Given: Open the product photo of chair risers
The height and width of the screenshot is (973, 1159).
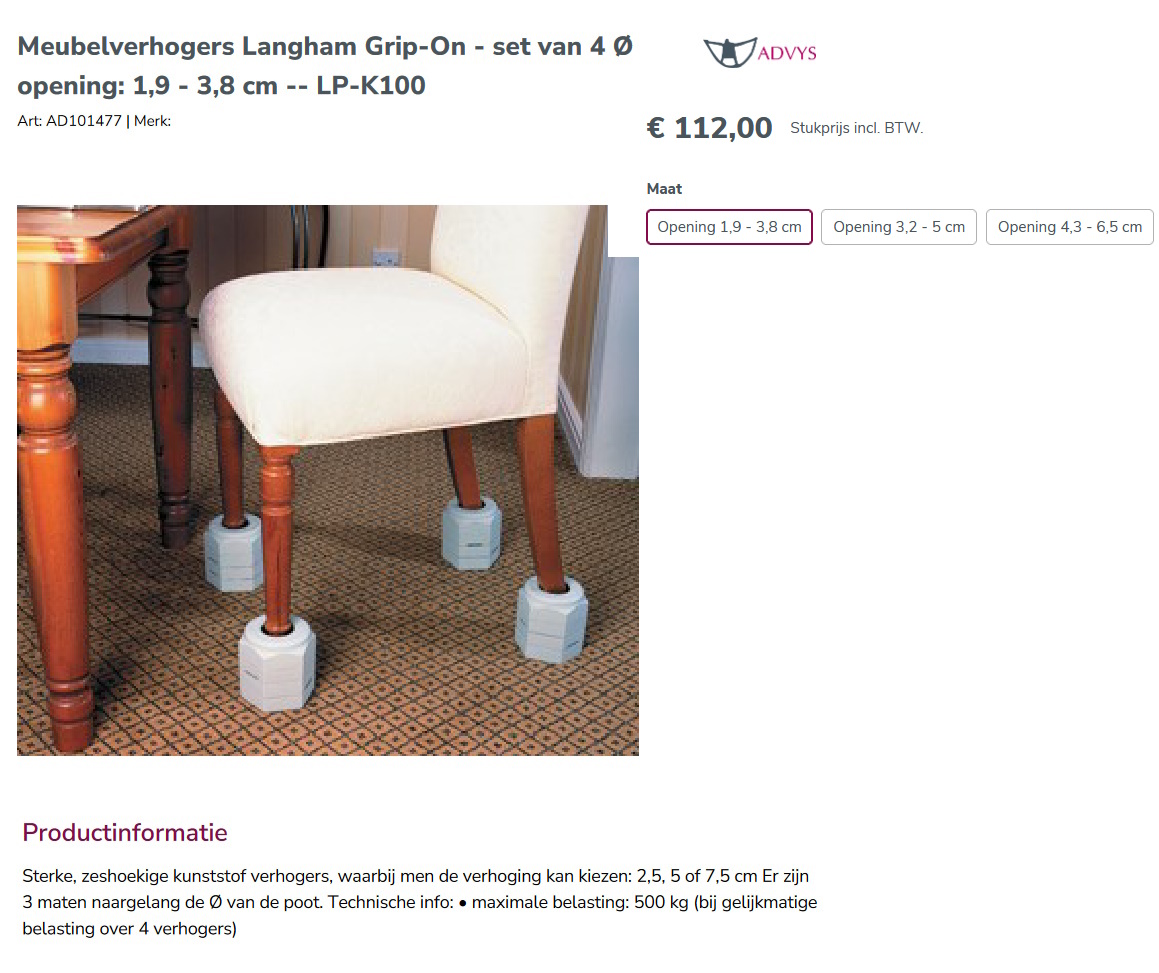Looking at the screenshot, I should click(327, 481).
